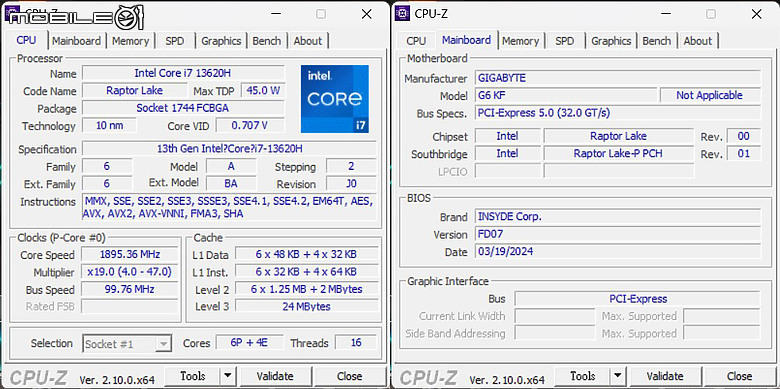Open the Tools dropdown arrow in the left window
Screen dimensions: 780x389
227,376
